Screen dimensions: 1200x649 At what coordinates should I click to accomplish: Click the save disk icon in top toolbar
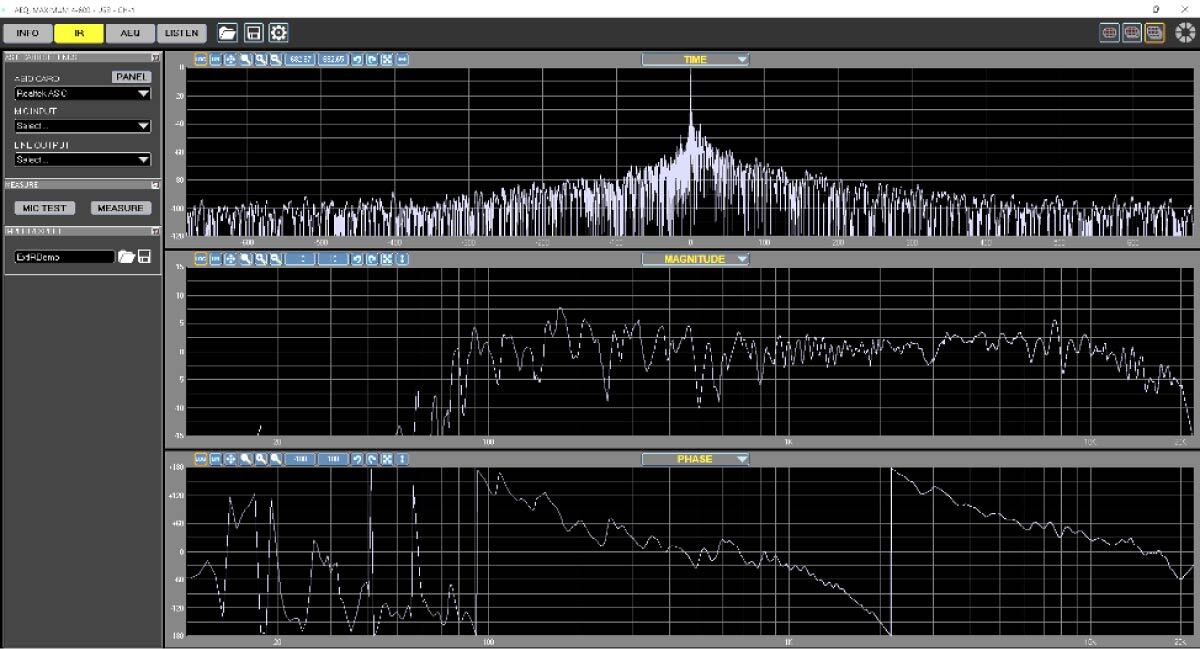point(253,33)
